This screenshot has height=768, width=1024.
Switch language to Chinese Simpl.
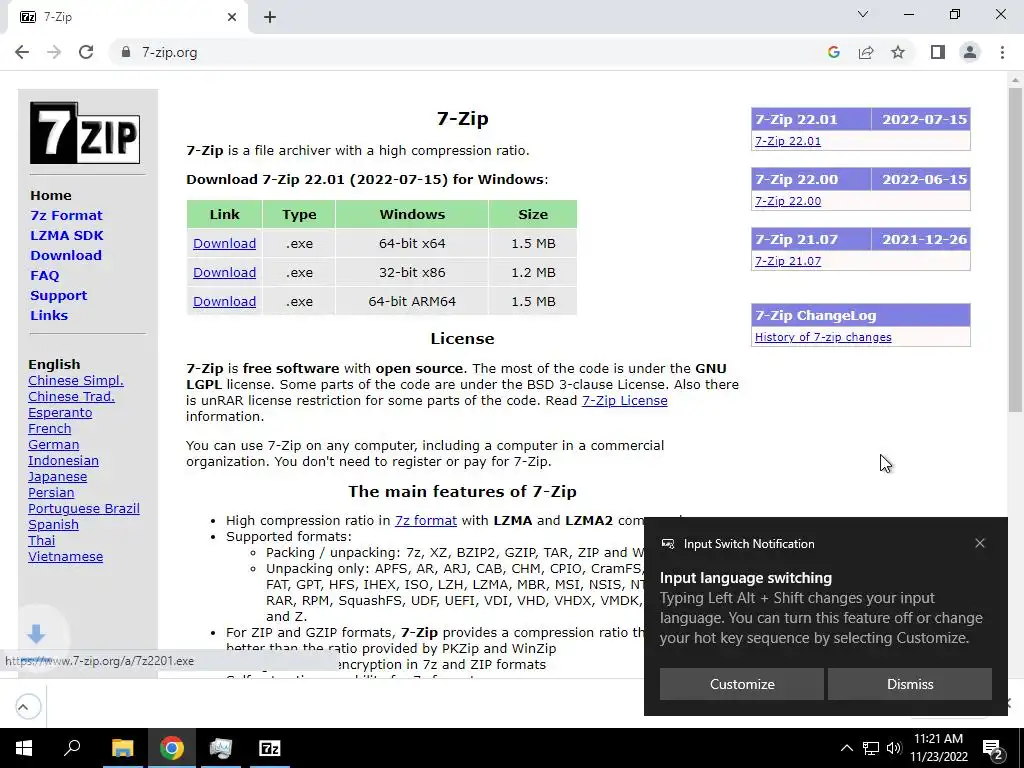coord(76,381)
